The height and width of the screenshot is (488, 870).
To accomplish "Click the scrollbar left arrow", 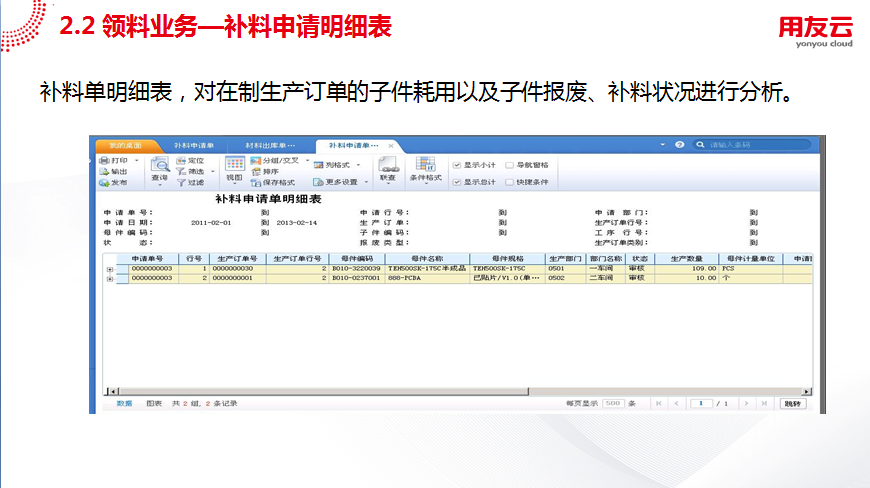I will tap(112, 392).
